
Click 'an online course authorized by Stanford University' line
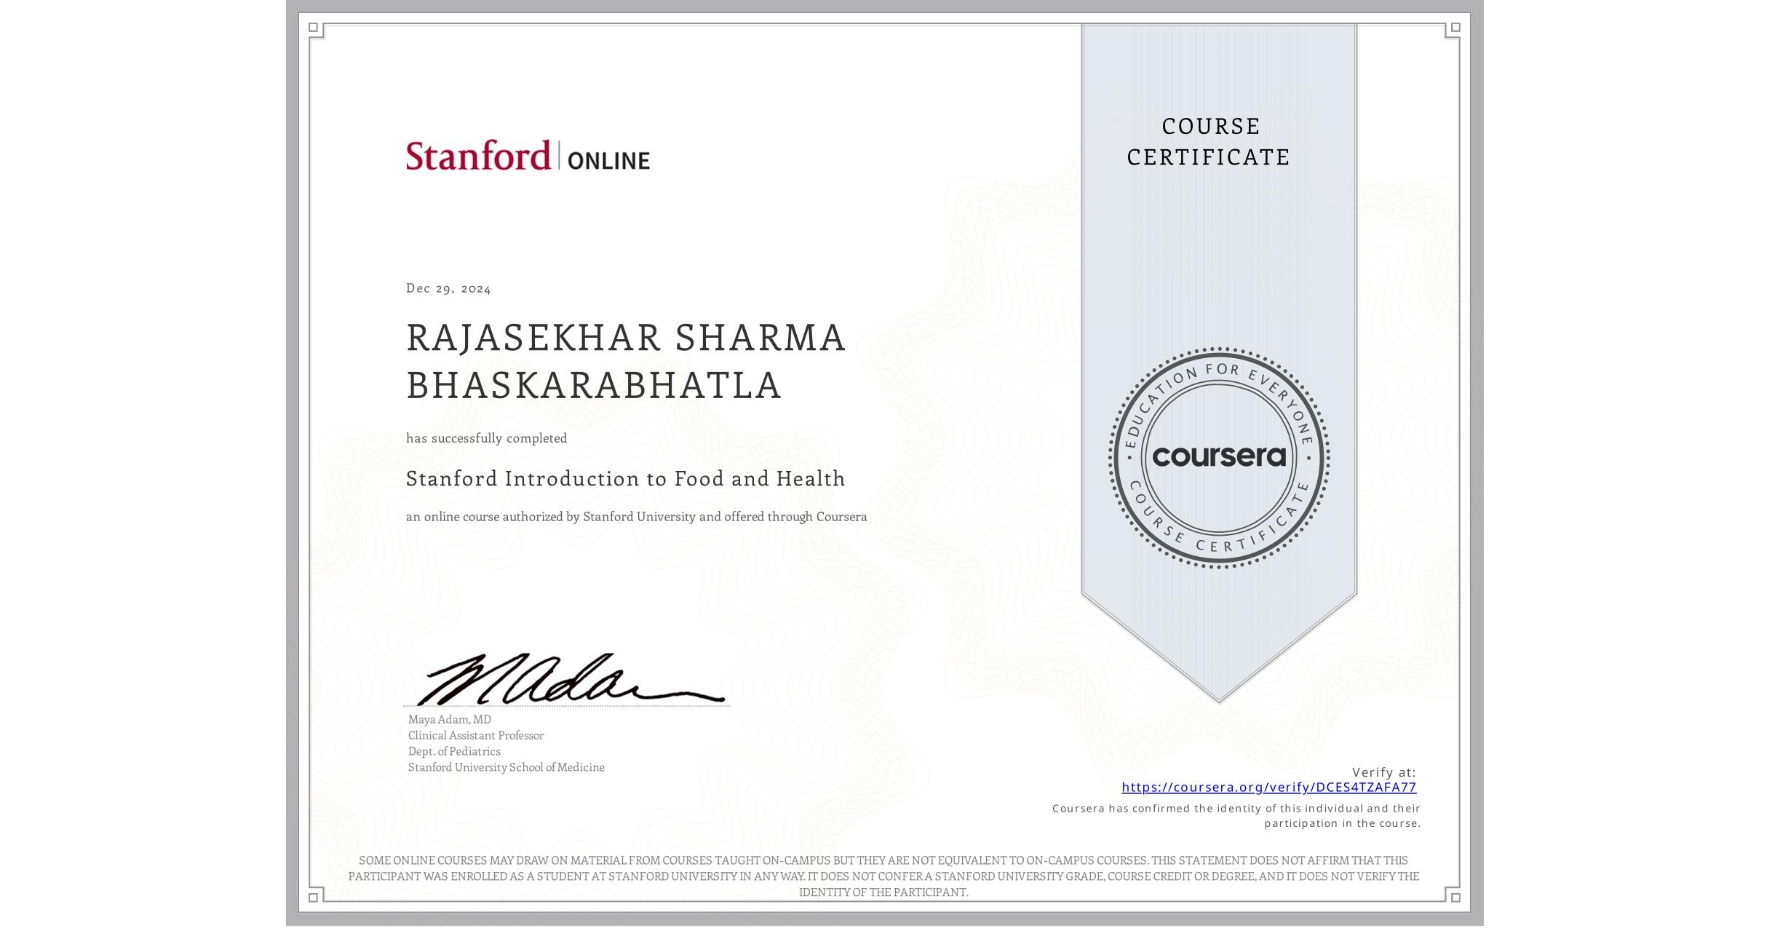point(636,517)
